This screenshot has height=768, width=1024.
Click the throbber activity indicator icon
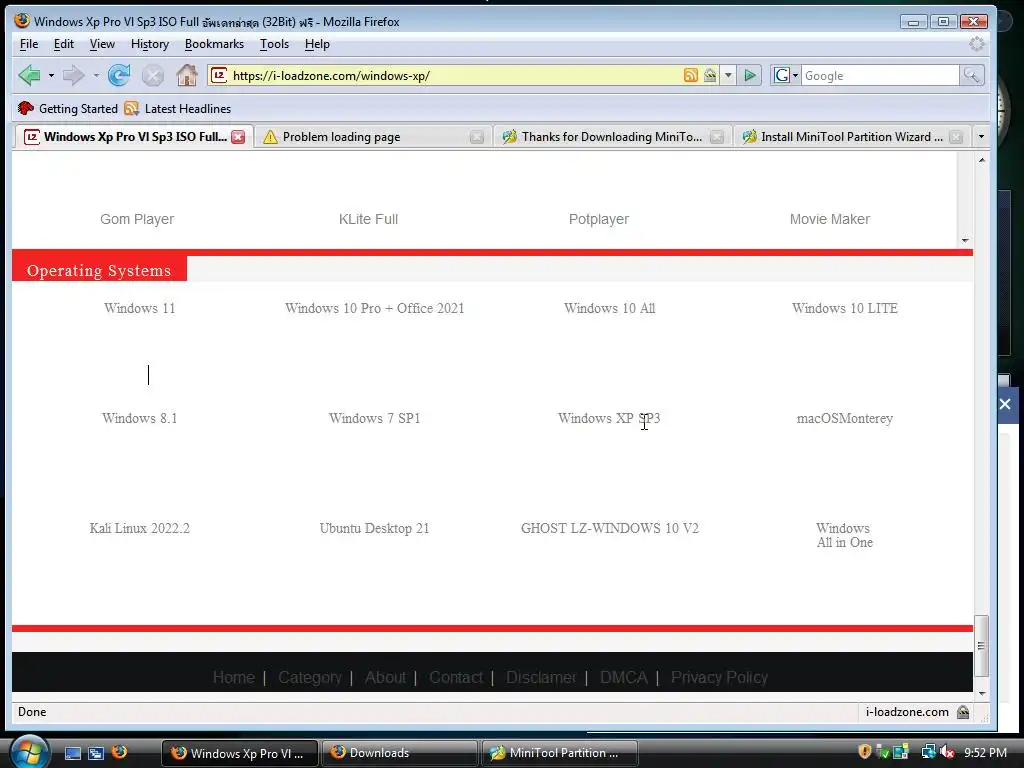pos(976,44)
